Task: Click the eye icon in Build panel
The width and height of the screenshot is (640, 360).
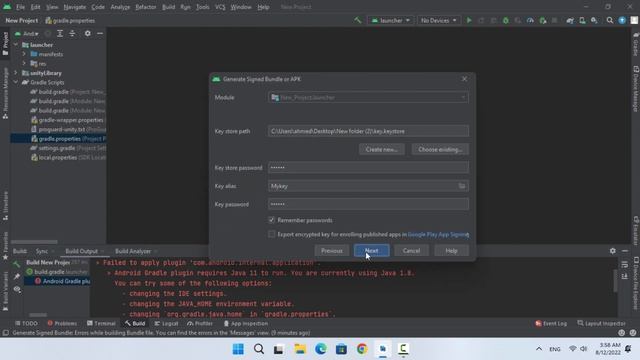Action: 17,289
